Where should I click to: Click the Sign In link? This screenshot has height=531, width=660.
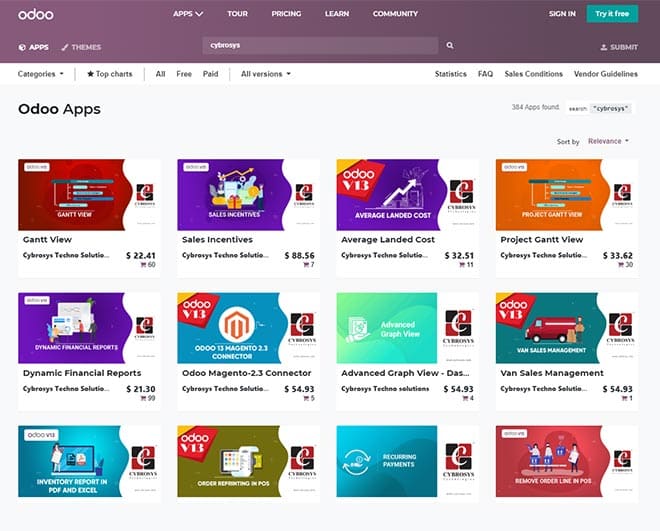[562, 14]
